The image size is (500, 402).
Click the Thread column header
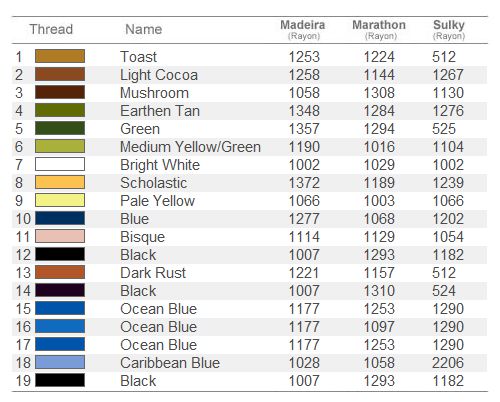coord(51,29)
